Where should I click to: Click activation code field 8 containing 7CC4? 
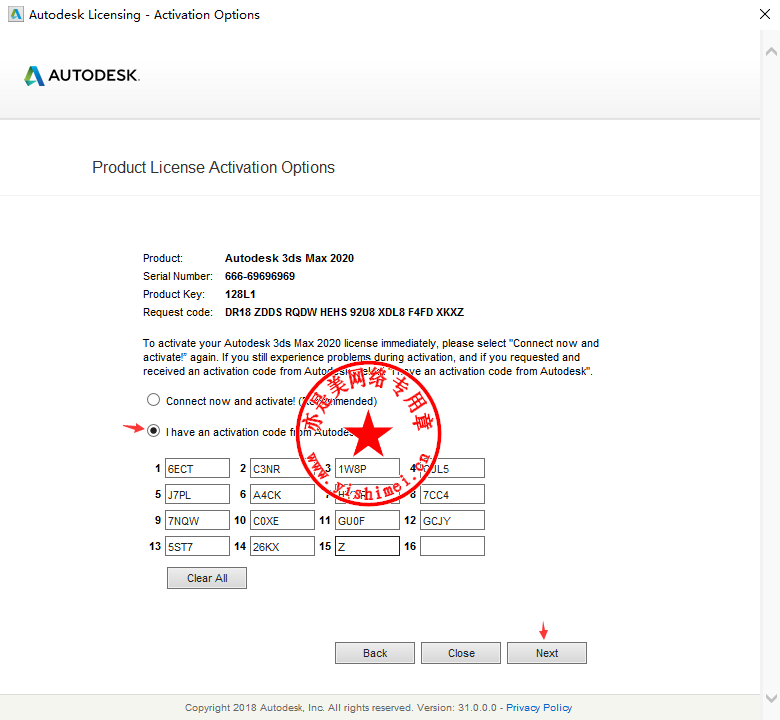tap(452, 494)
